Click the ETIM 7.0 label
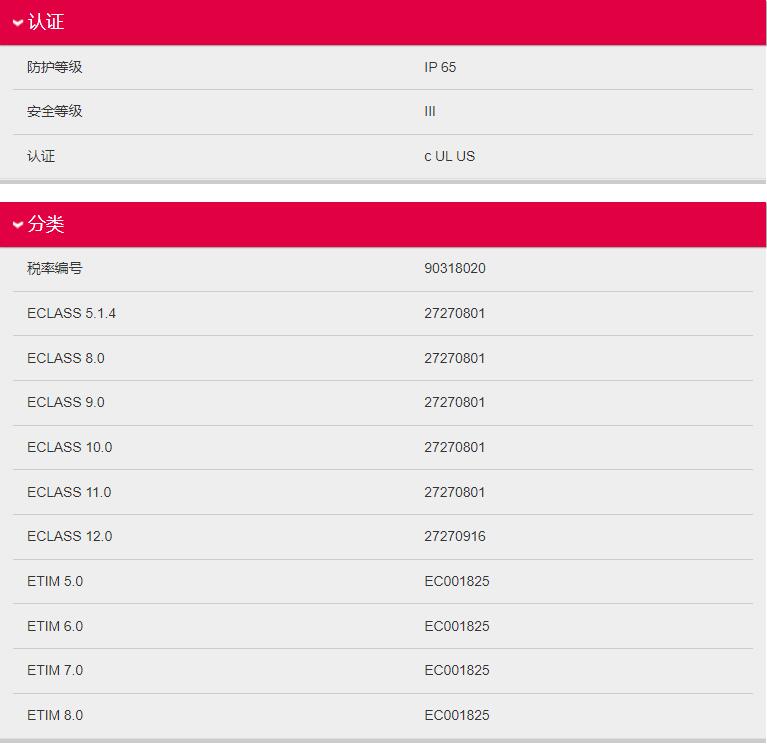 (55, 670)
